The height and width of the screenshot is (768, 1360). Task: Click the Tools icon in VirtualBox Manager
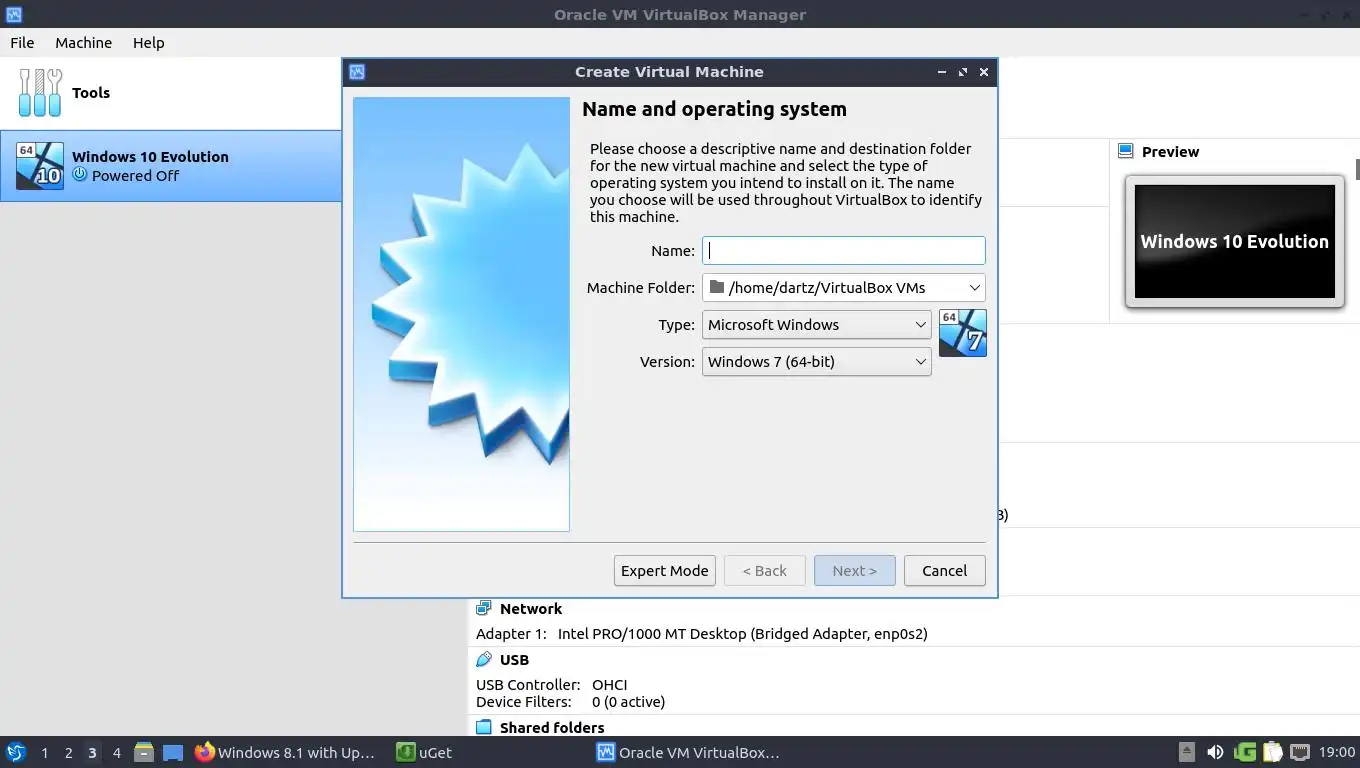(40, 92)
